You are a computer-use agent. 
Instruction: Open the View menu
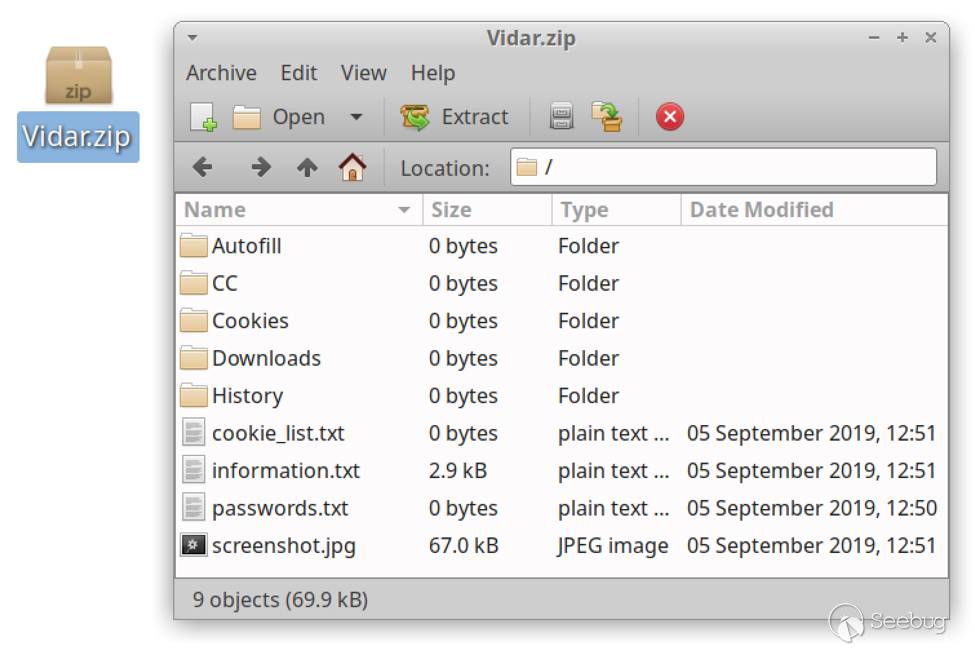point(363,73)
